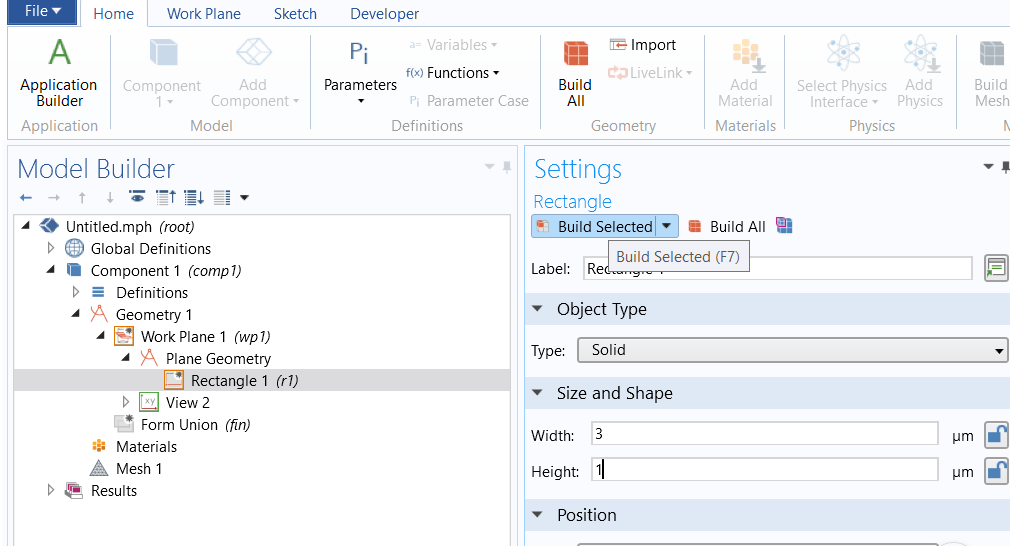The width and height of the screenshot is (1010, 546).
Task: Expand the Global Definitions node
Action: tap(51, 248)
